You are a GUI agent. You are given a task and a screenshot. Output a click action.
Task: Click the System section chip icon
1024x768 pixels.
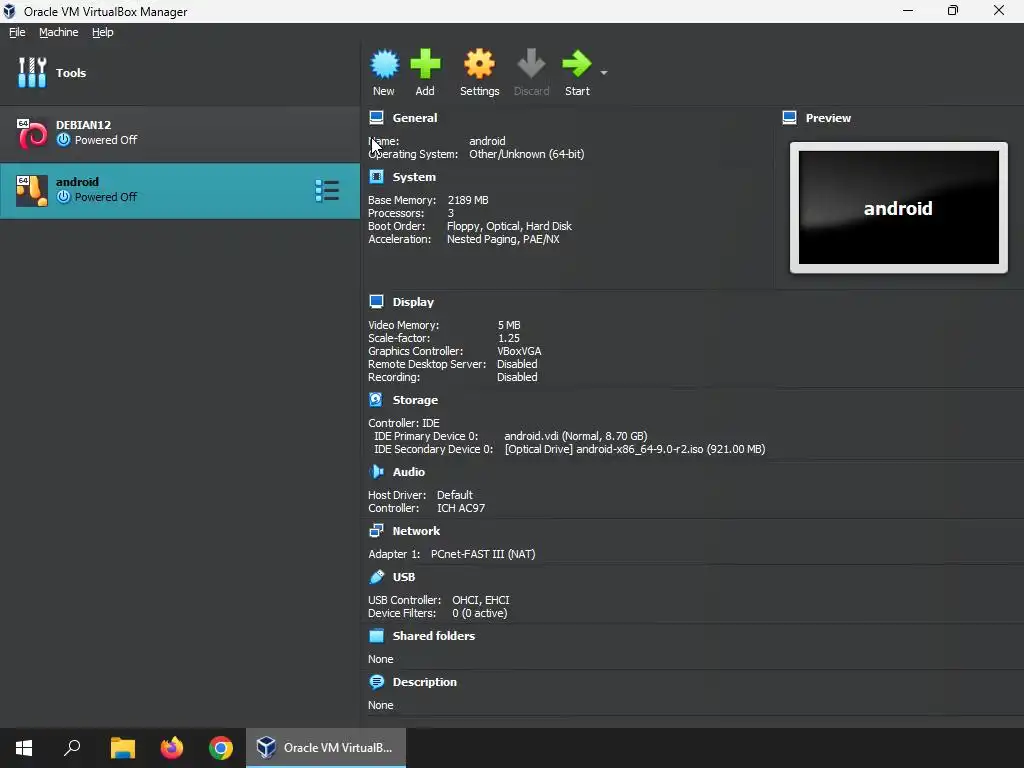pos(376,177)
